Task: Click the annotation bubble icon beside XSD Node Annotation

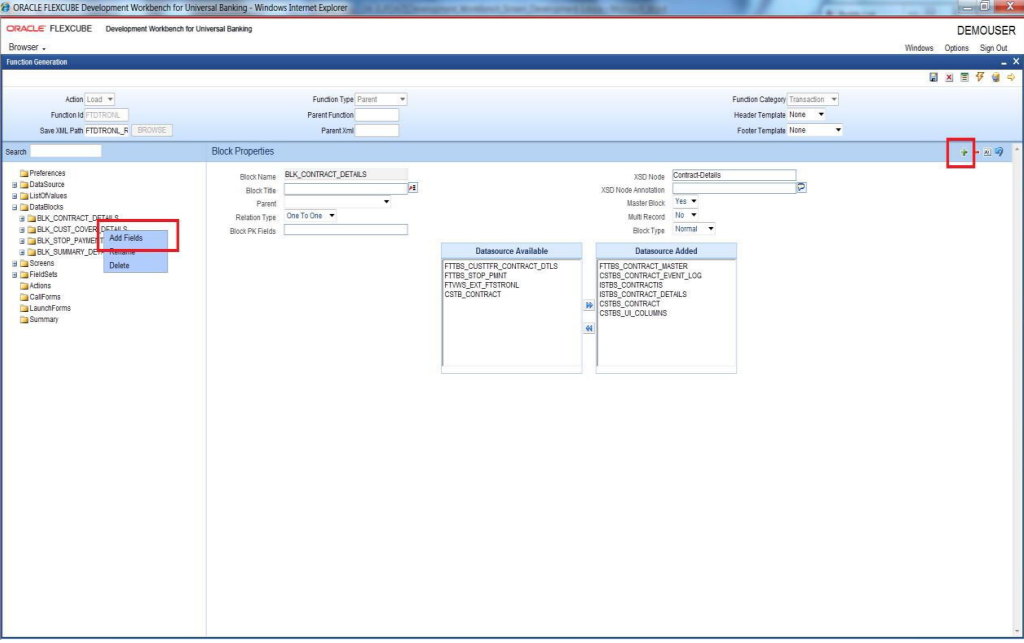Action: [x=801, y=188]
